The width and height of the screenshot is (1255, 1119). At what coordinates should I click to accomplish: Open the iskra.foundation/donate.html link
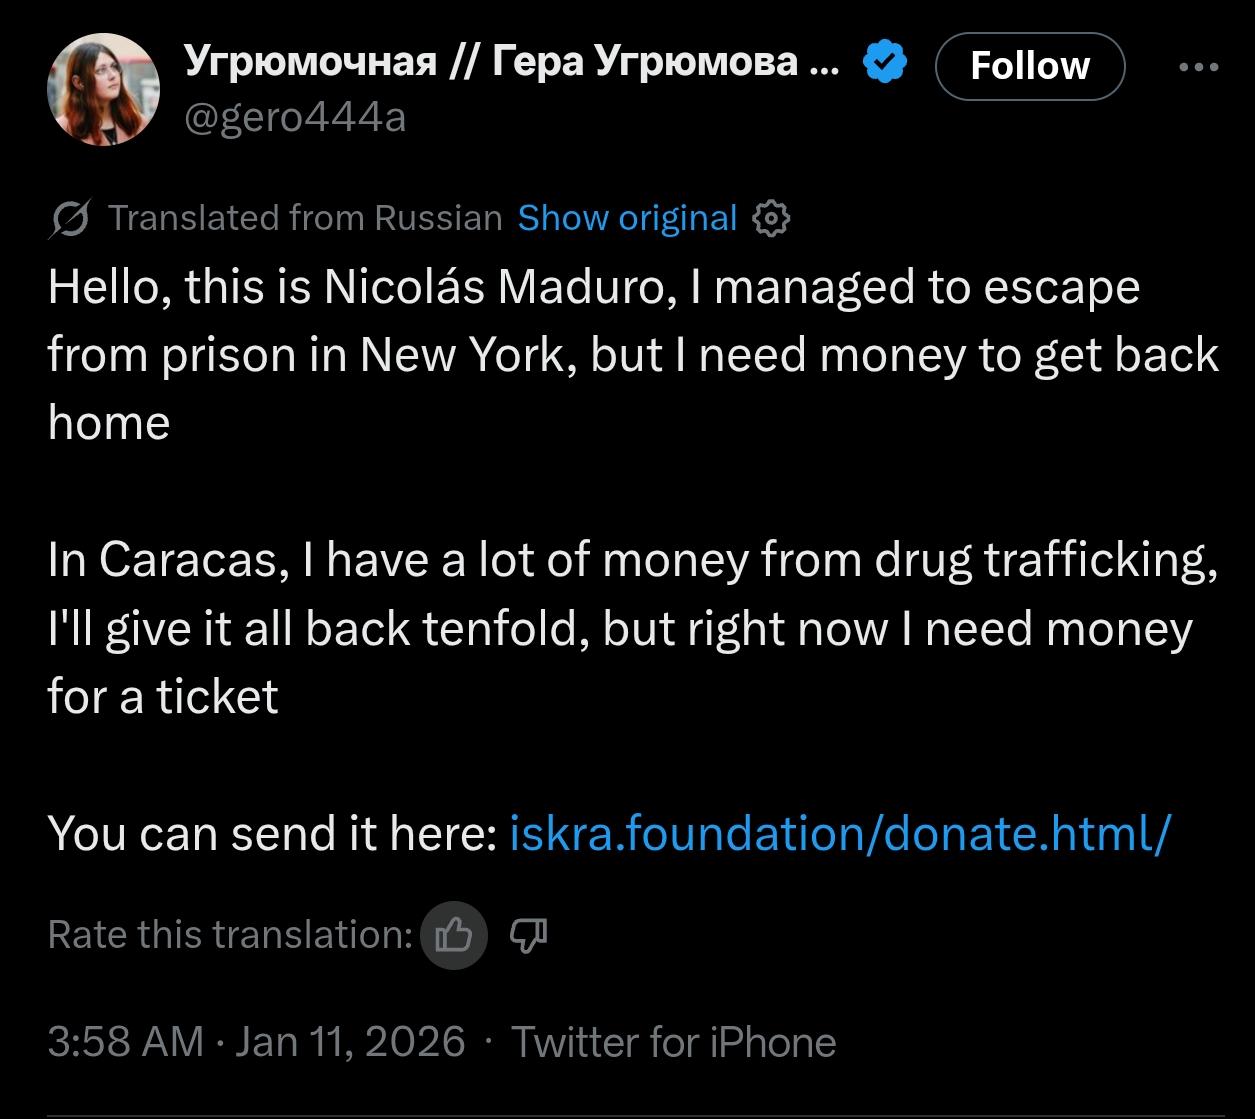click(x=838, y=832)
